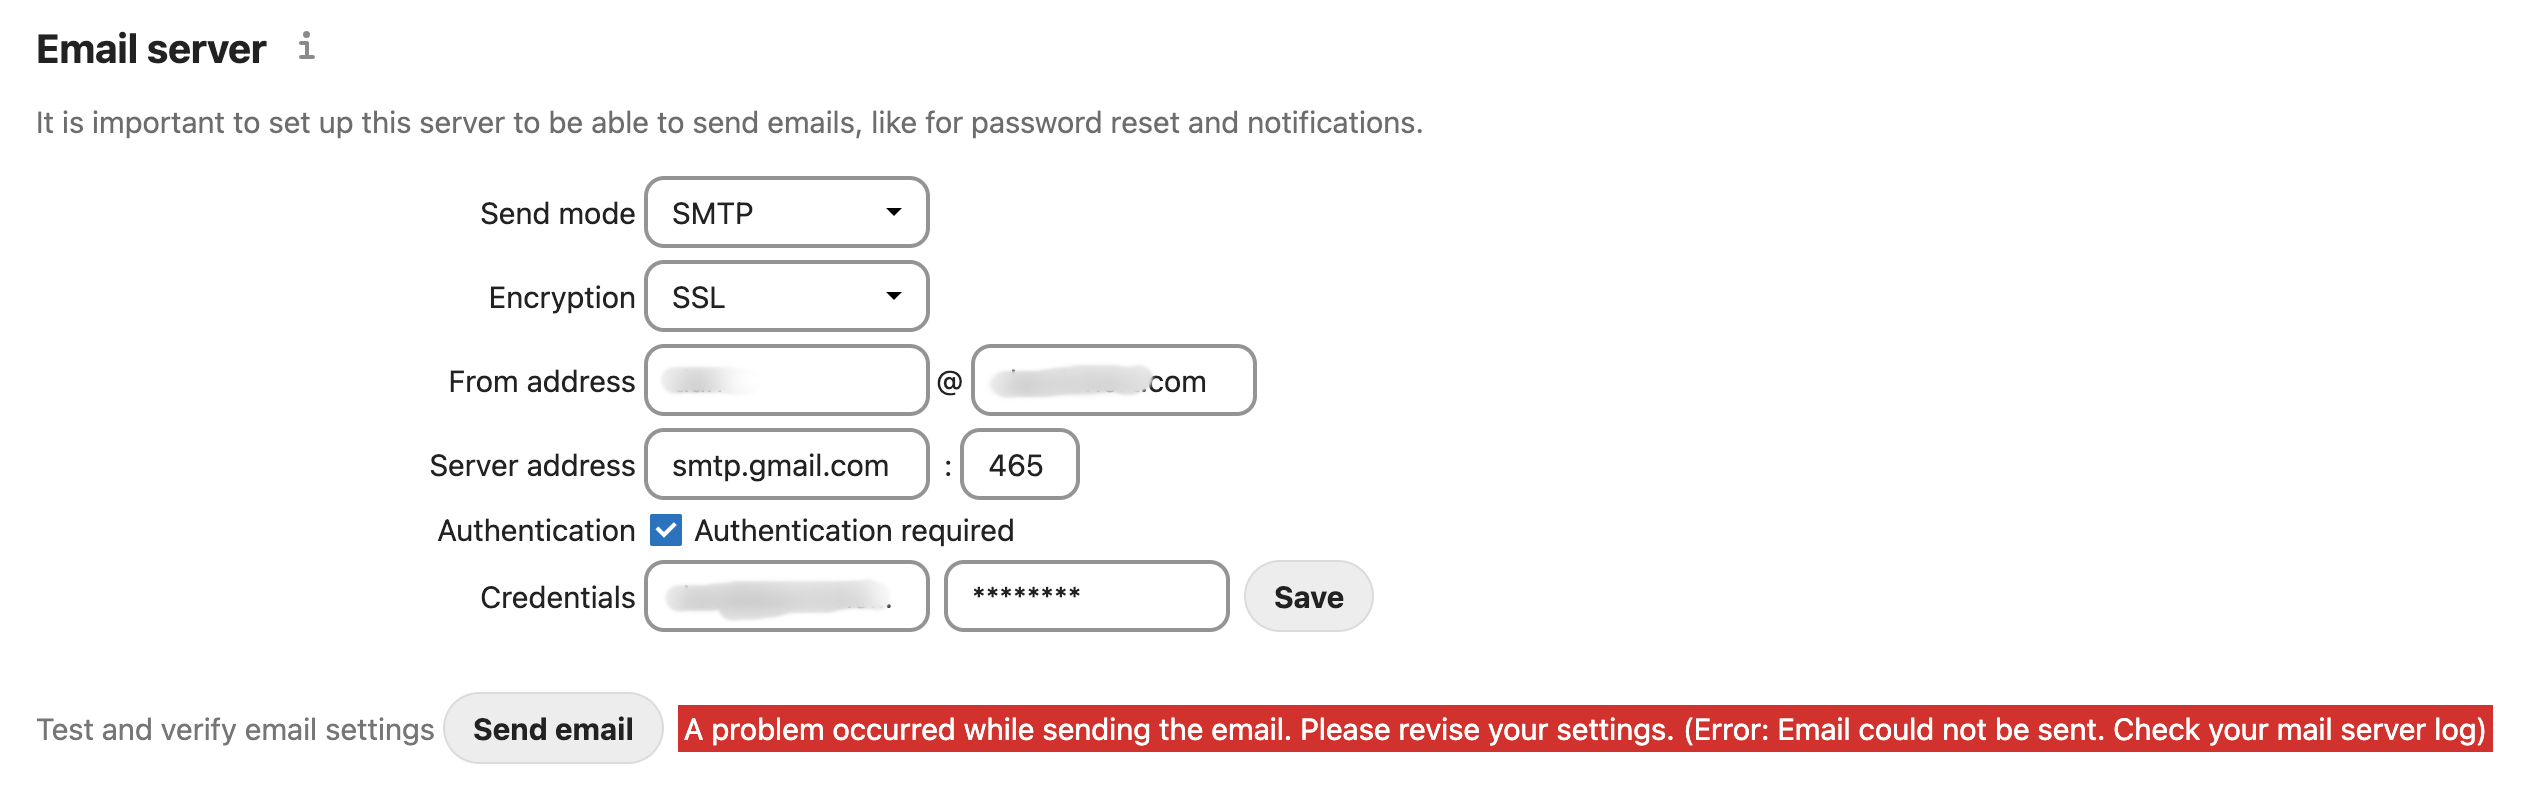
Task: Click the Credentials username field
Action: [x=786, y=596]
